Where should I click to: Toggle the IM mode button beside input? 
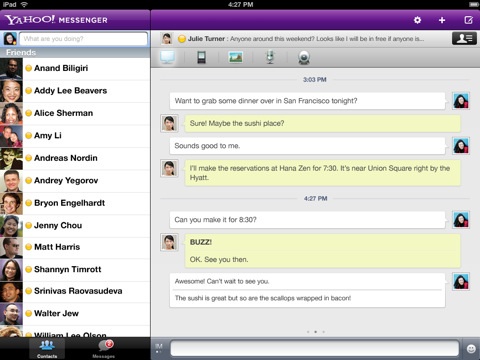pyautogui.click(x=159, y=348)
